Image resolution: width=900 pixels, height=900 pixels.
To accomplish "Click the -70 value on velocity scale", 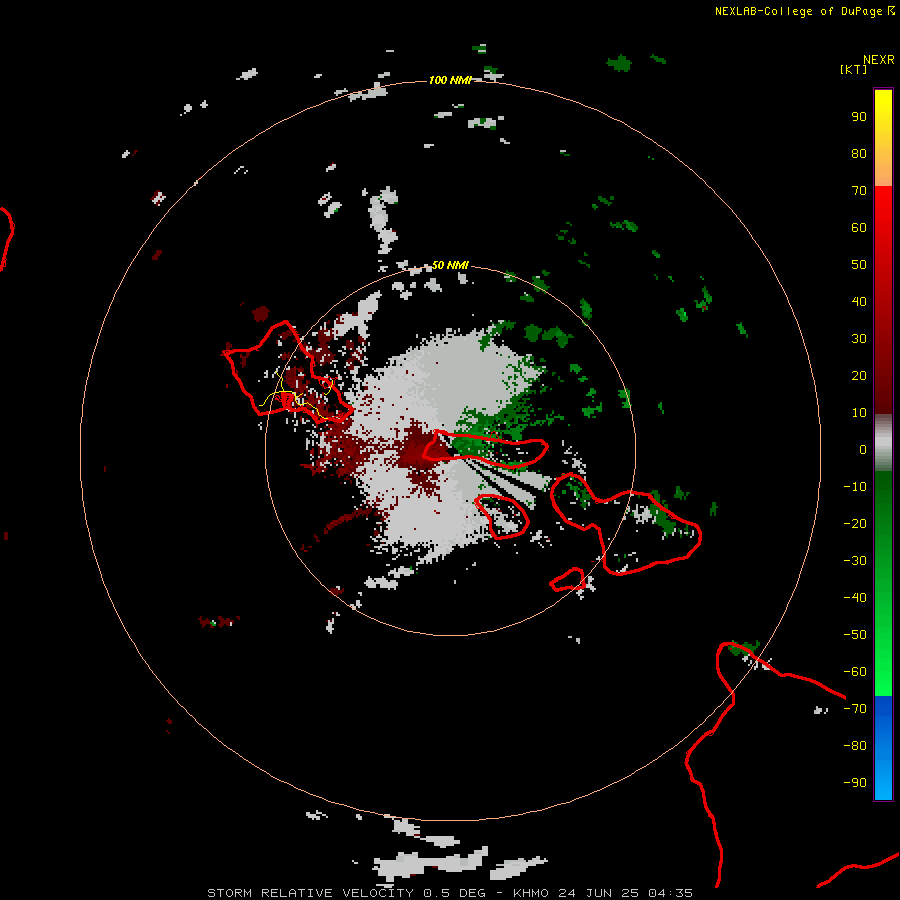I will coord(855,709).
